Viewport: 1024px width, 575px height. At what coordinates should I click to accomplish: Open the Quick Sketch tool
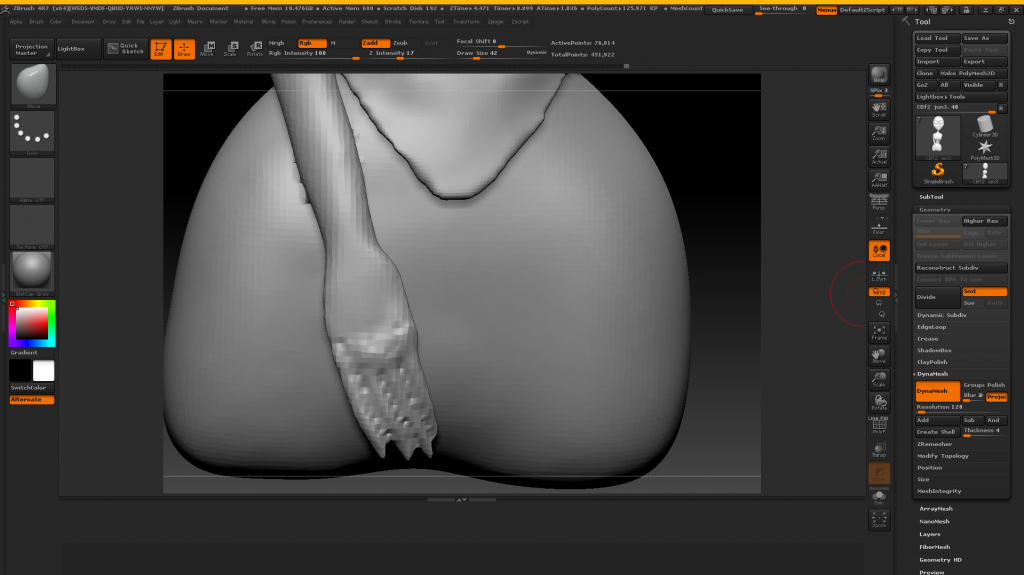[125, 49]
